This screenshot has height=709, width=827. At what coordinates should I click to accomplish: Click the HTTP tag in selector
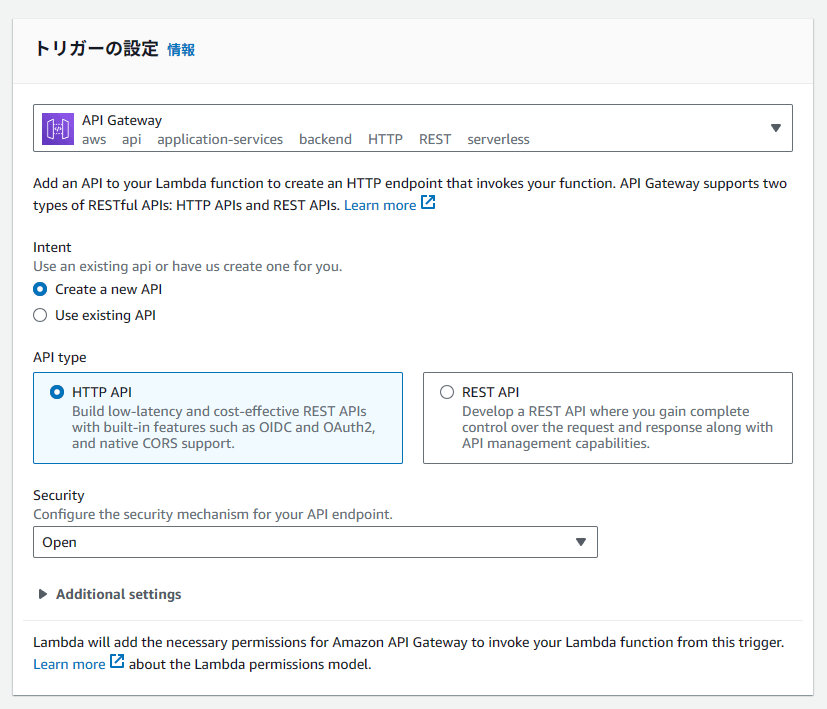coord(385,139)
